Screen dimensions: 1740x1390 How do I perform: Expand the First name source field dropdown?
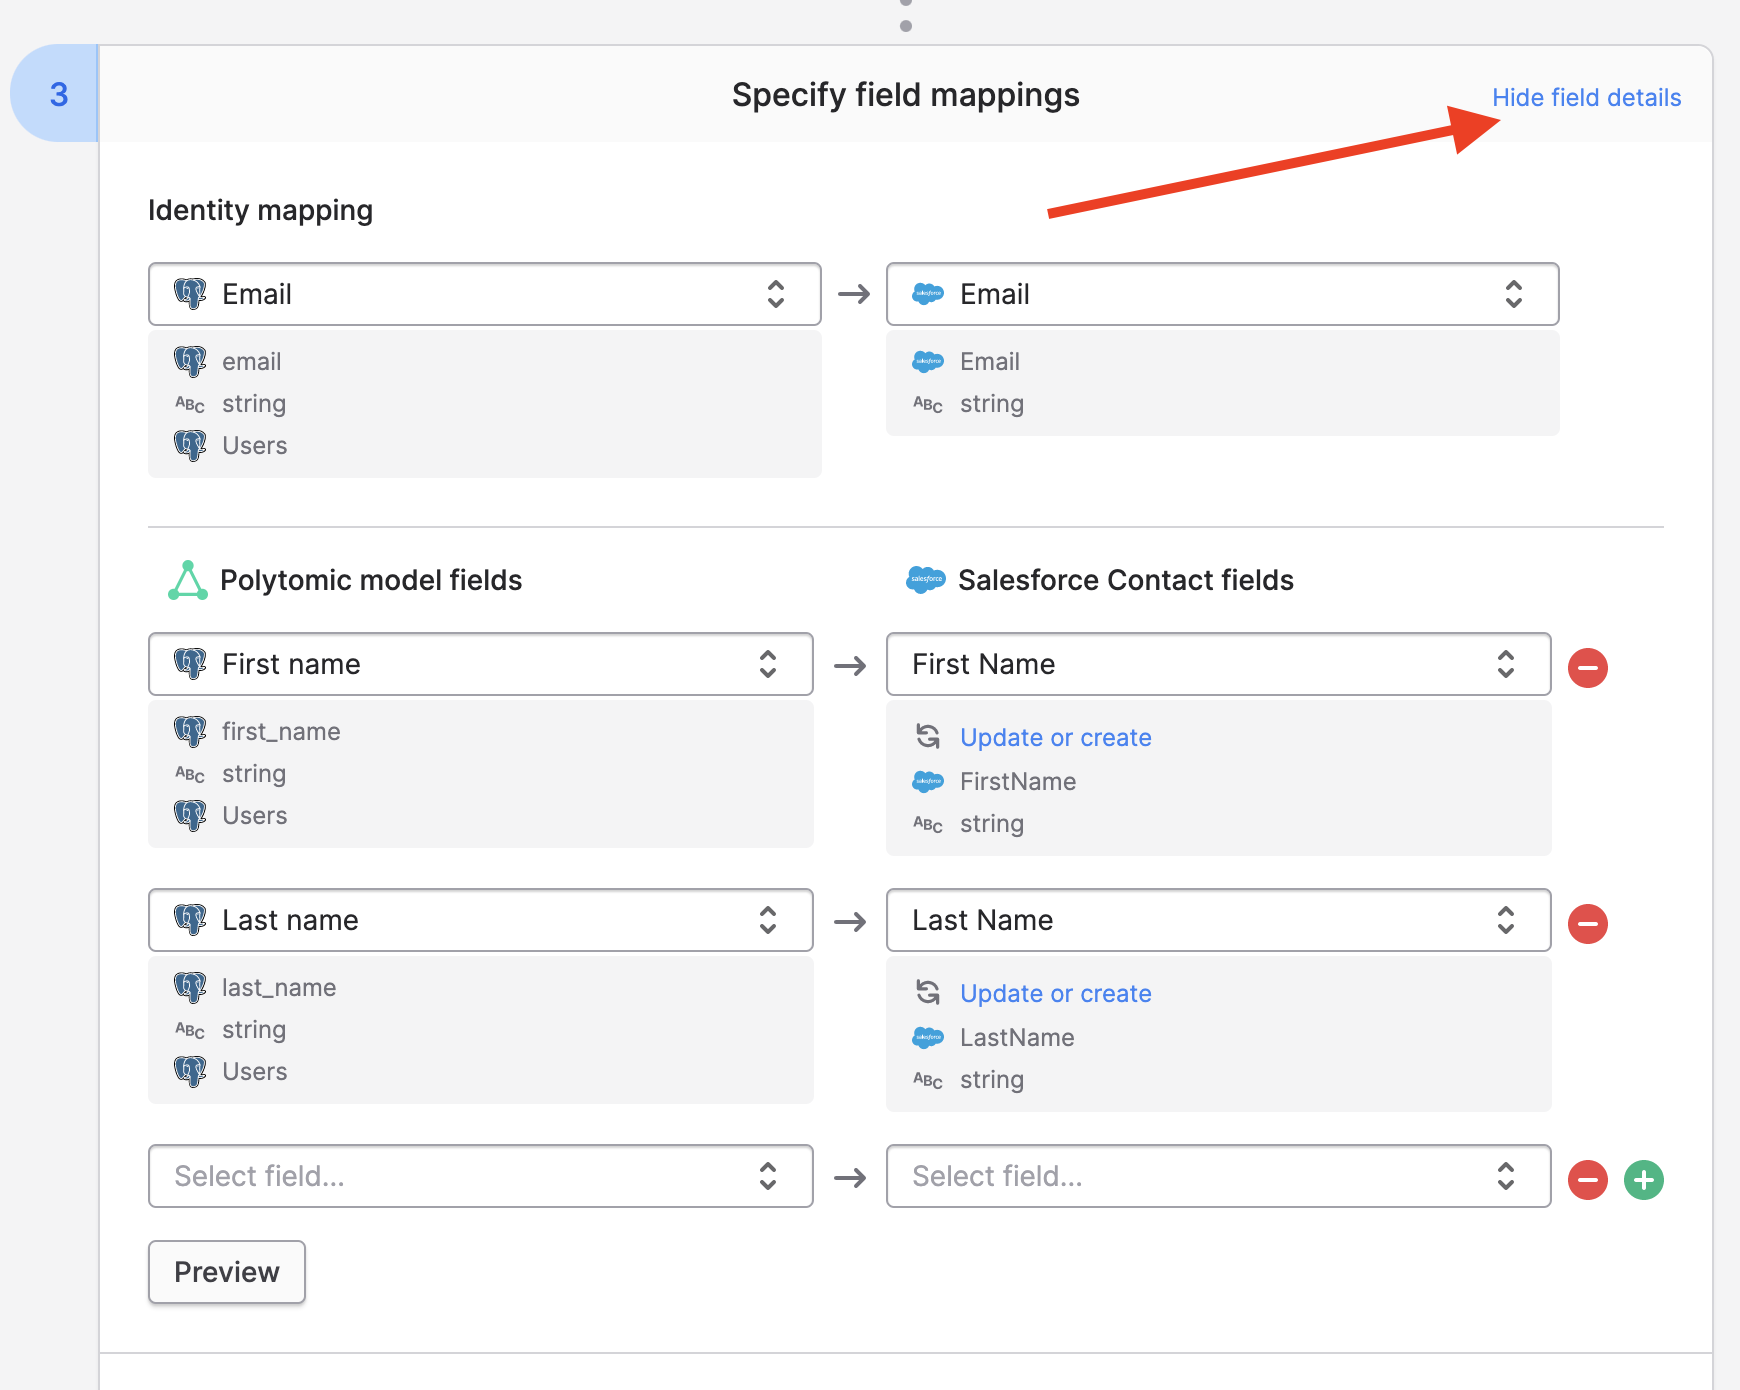[x=480, y=664]
